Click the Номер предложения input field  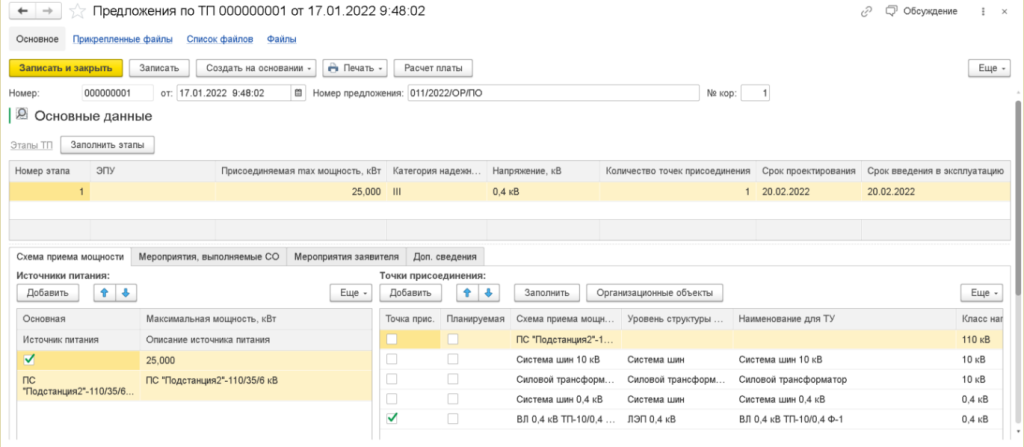click(x=550, y=93)
